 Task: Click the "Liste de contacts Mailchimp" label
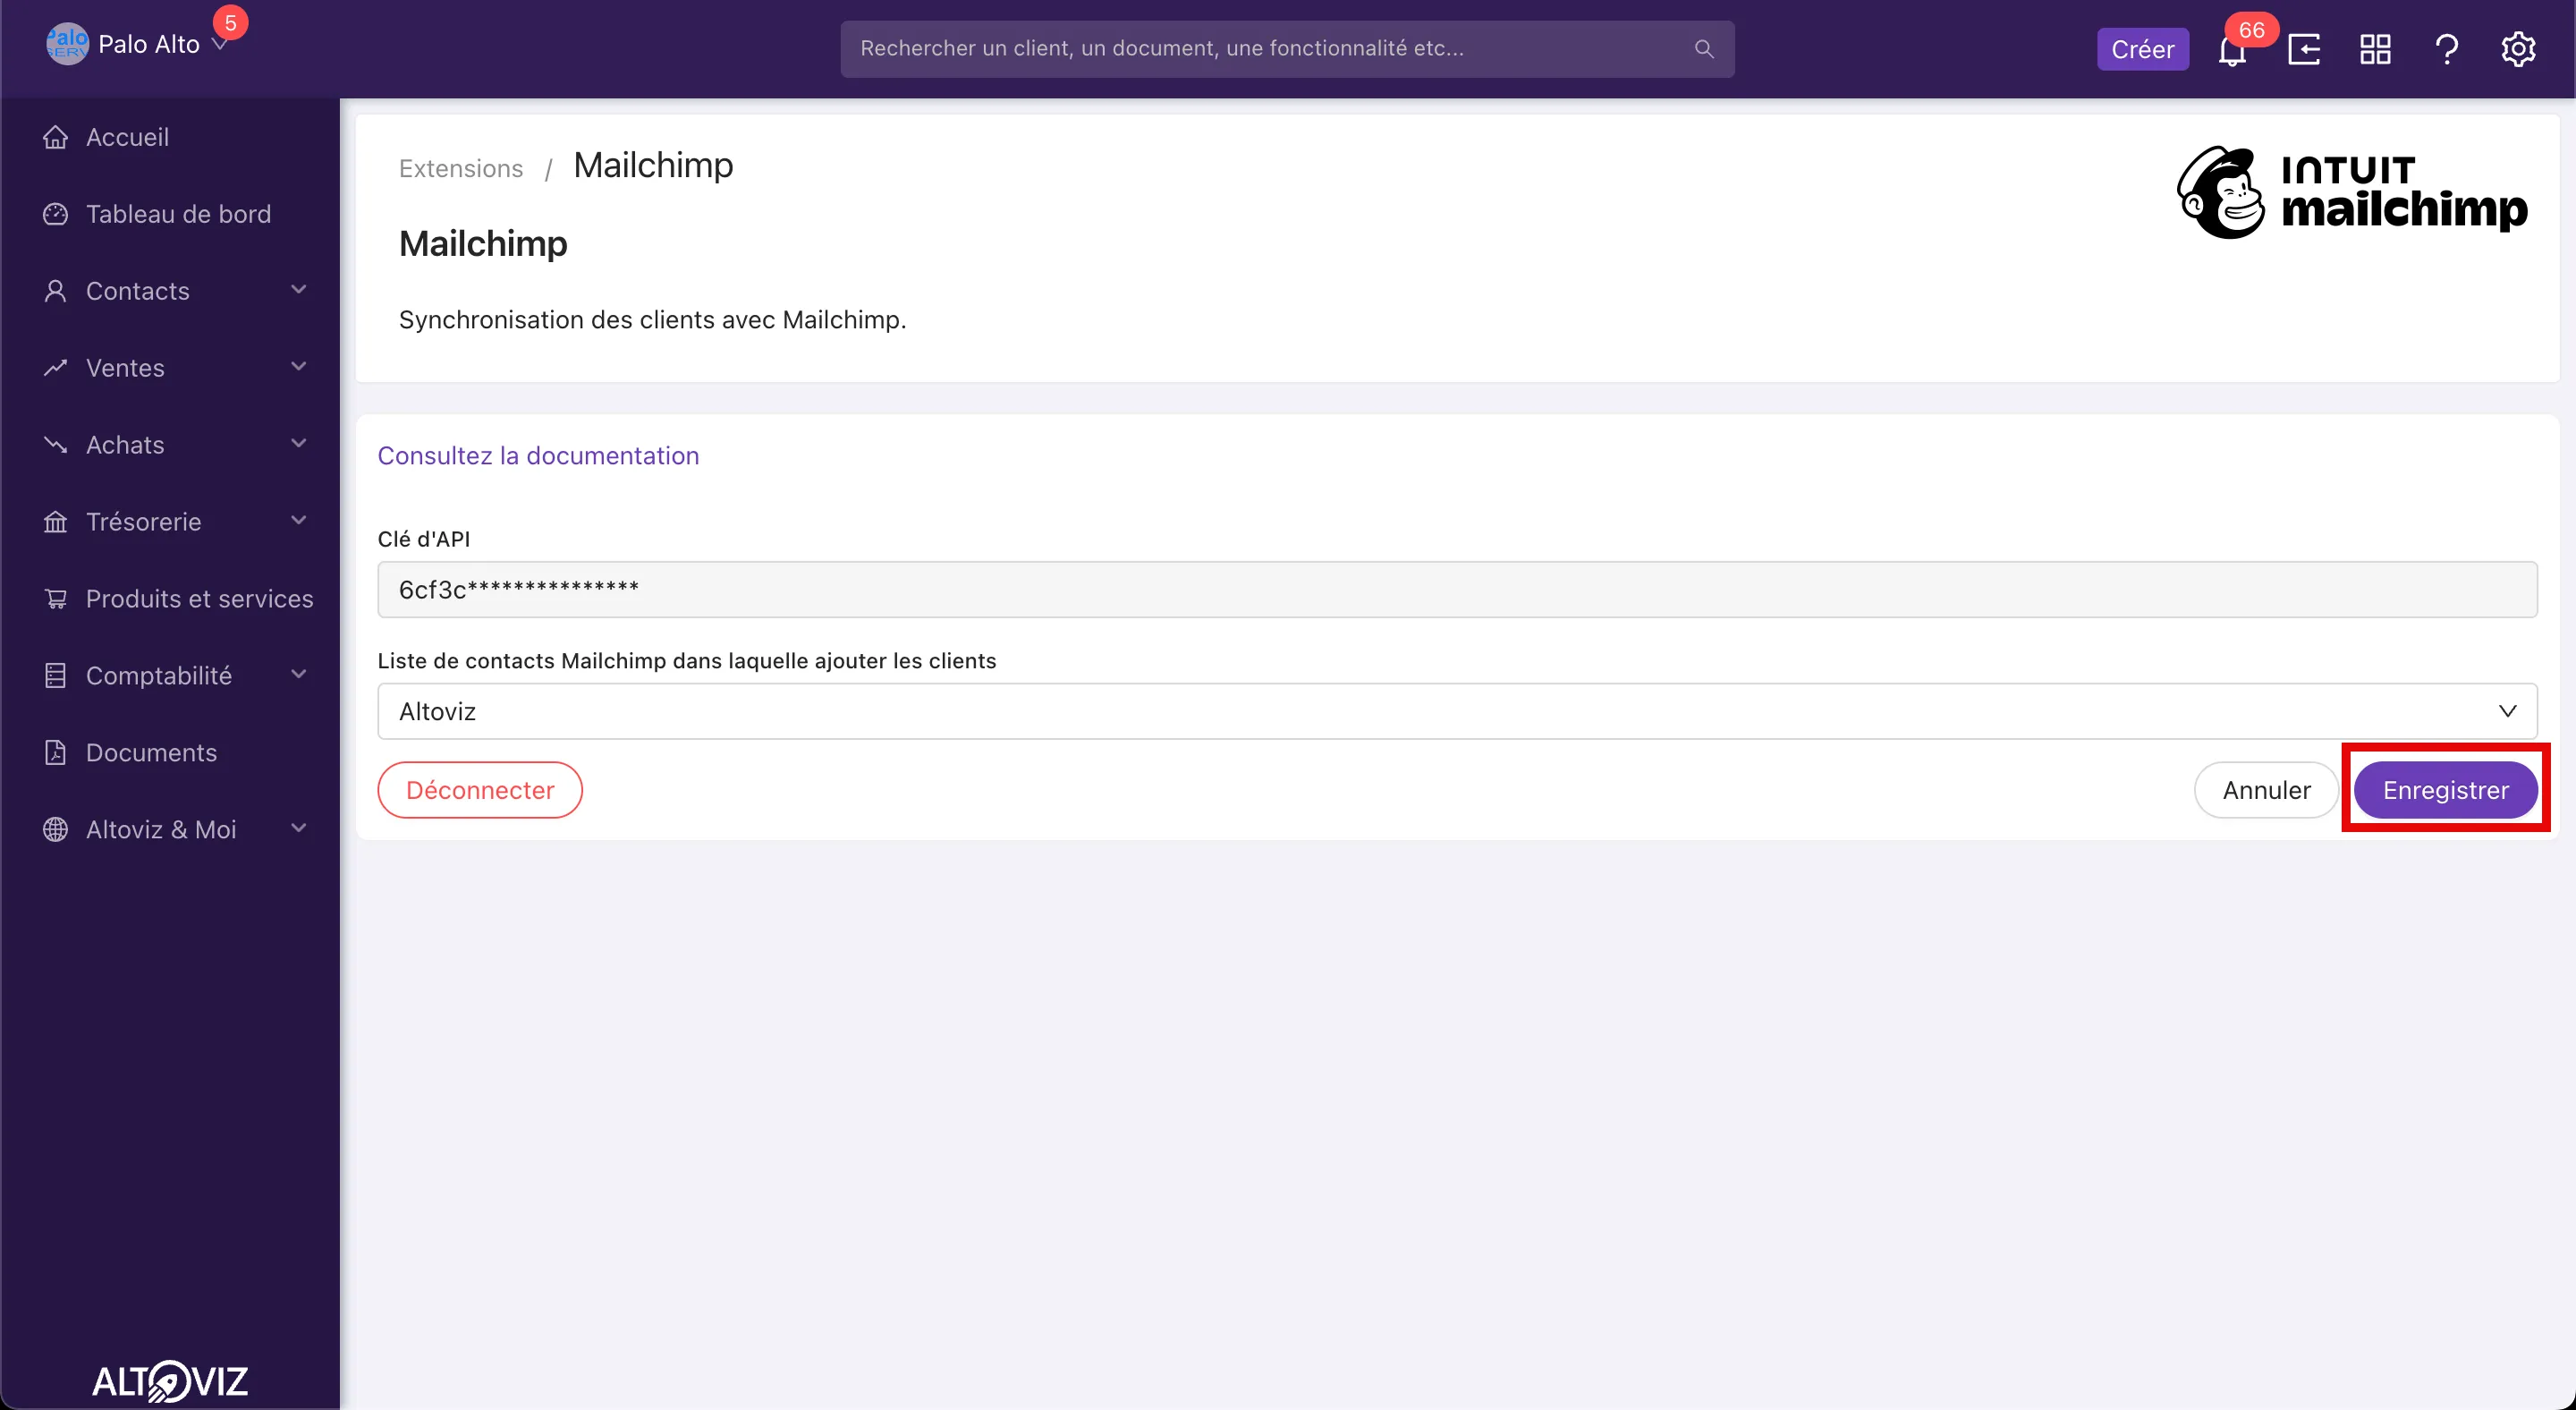pyautogui.click(x=687, y=661)
